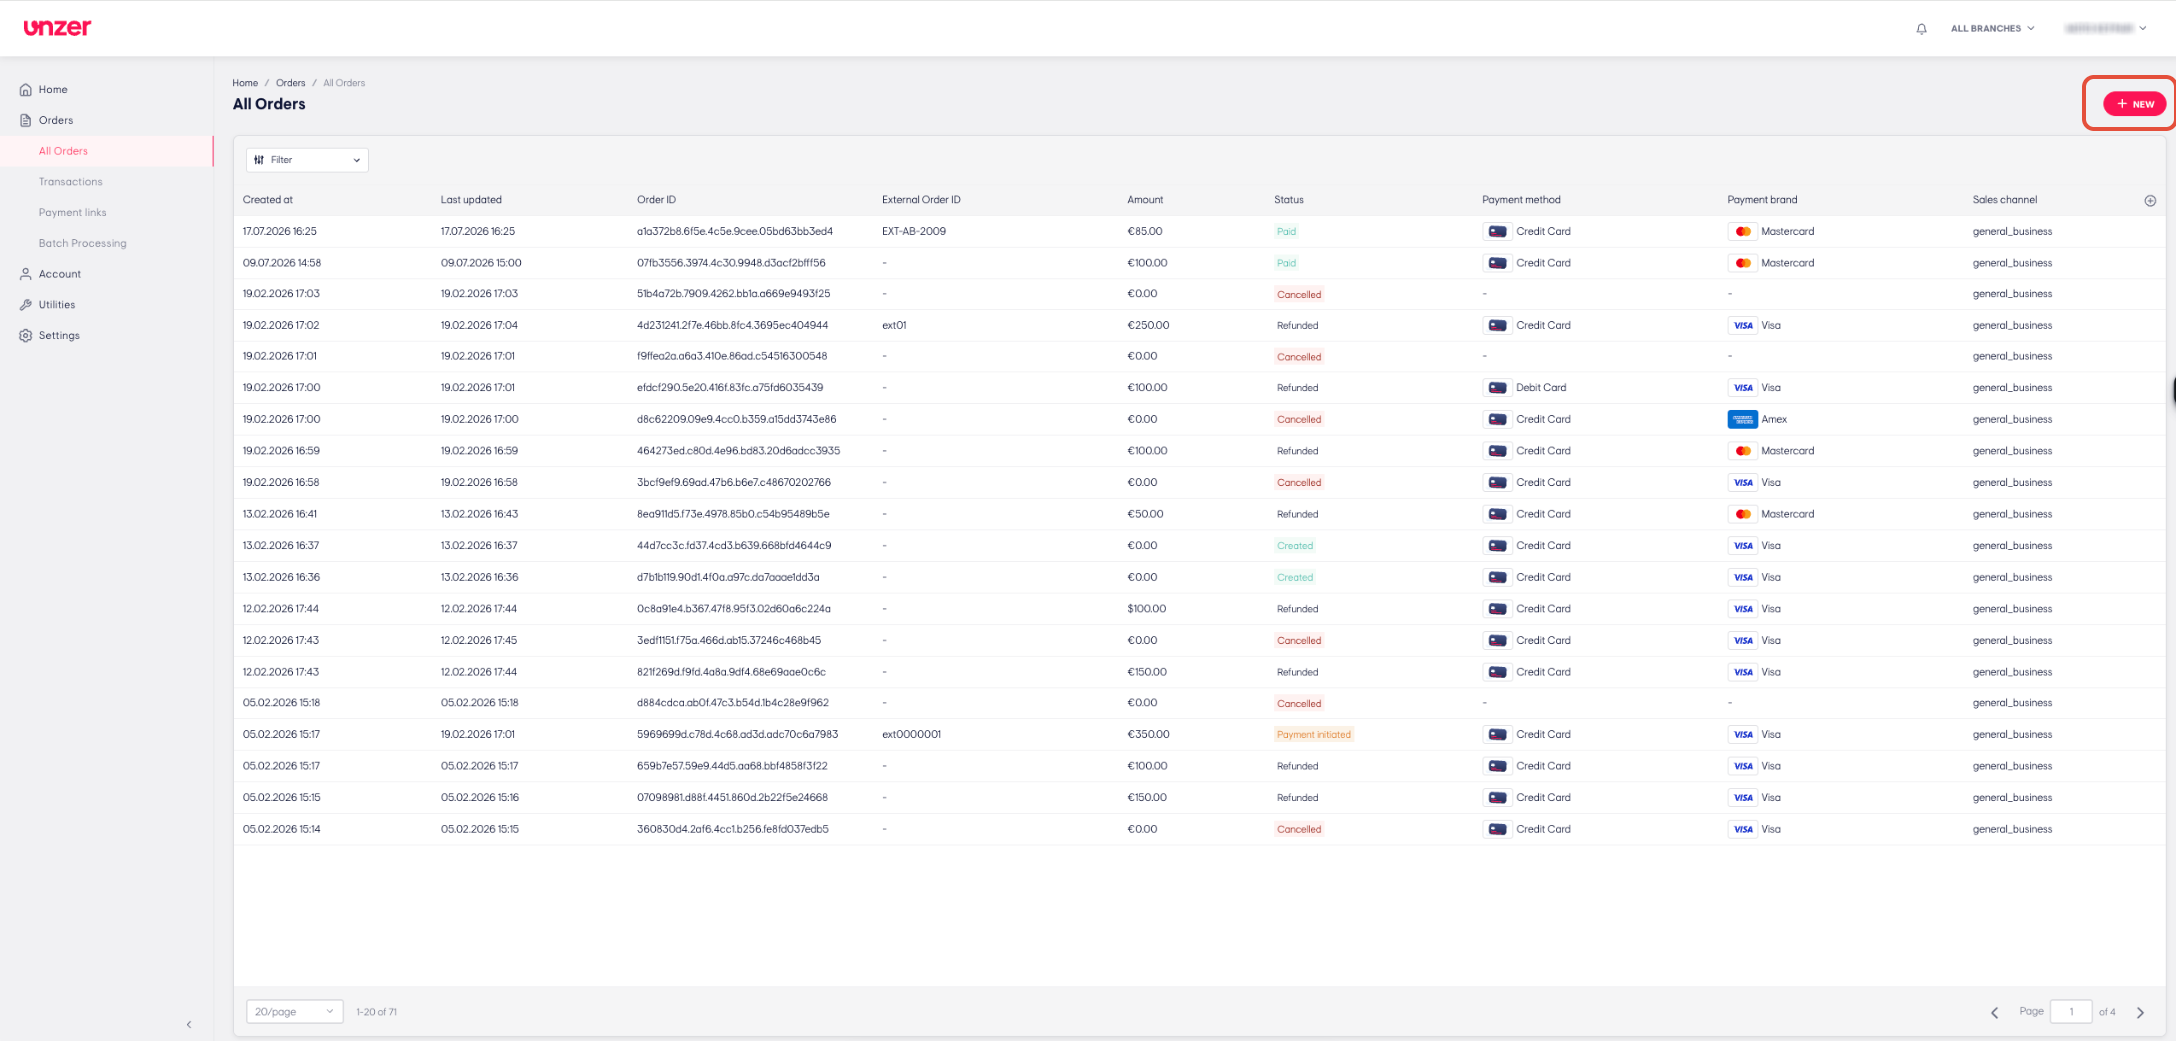Click the Unzer logo

(x=57, y=28)
